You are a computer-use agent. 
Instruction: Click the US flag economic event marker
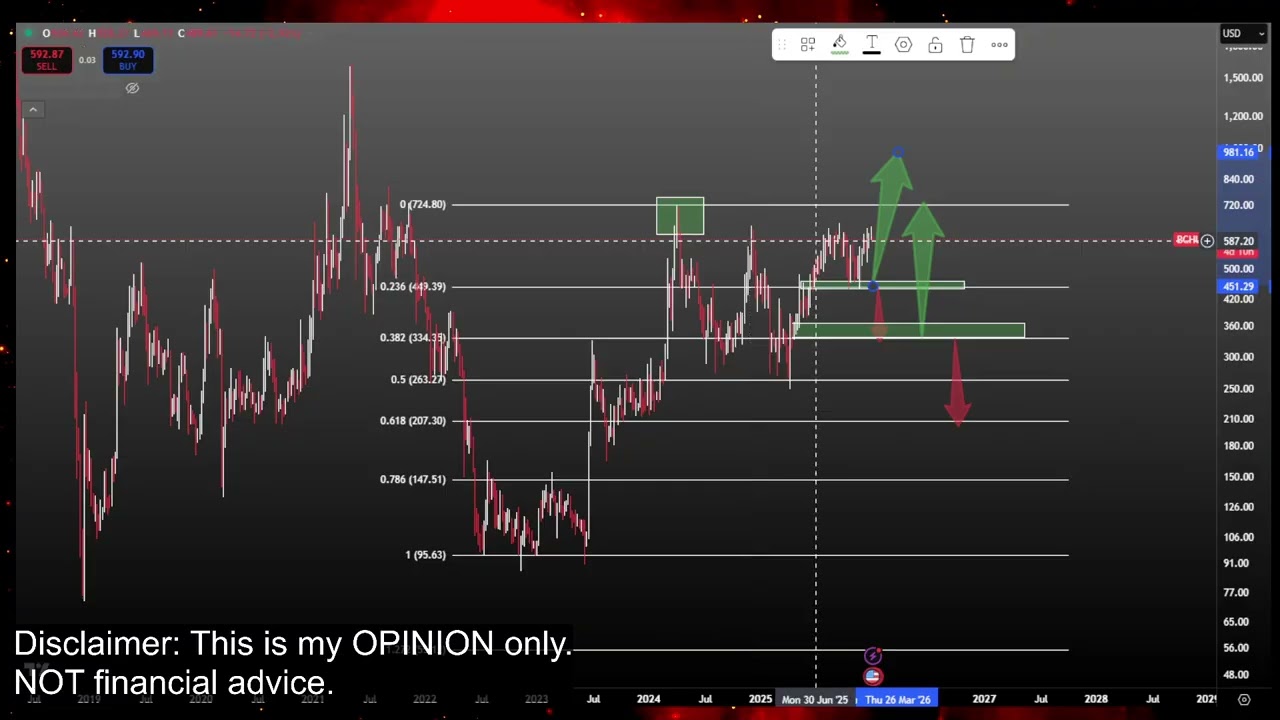[x=873, y=676]
